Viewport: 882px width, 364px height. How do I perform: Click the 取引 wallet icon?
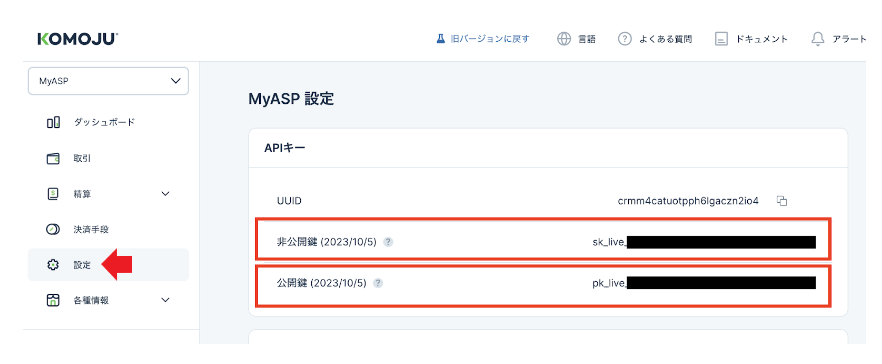(53, 159)
